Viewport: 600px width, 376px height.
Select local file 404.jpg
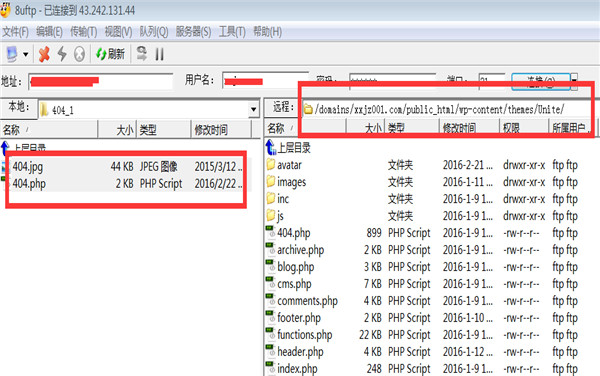28,167
